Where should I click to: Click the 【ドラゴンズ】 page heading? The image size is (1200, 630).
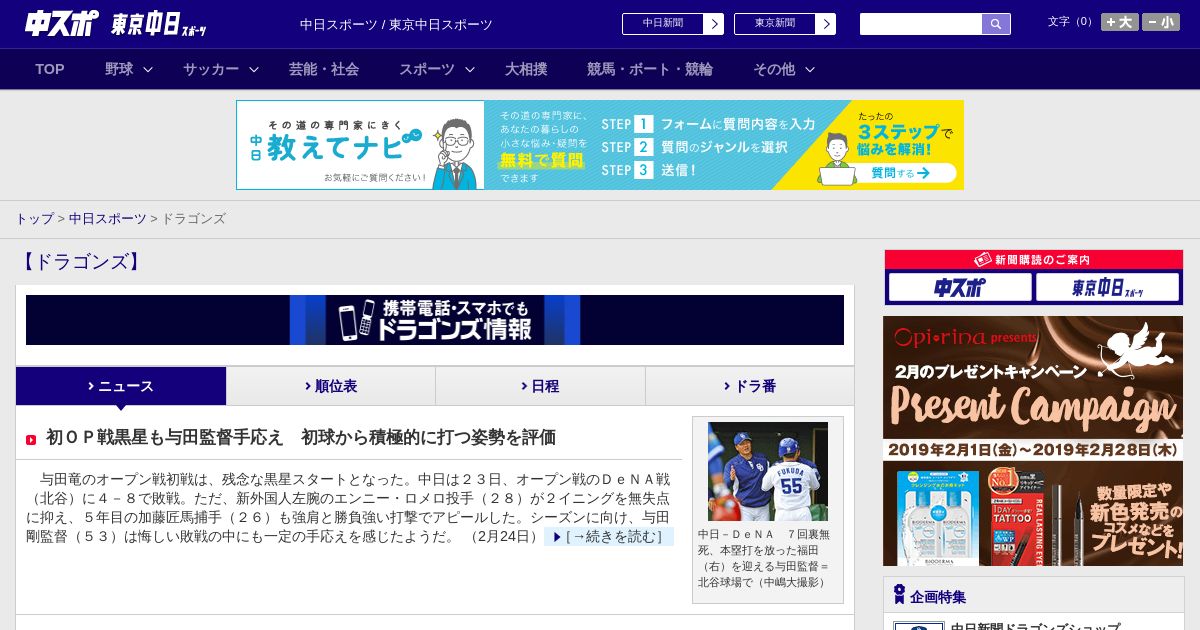tap(81, 262)
